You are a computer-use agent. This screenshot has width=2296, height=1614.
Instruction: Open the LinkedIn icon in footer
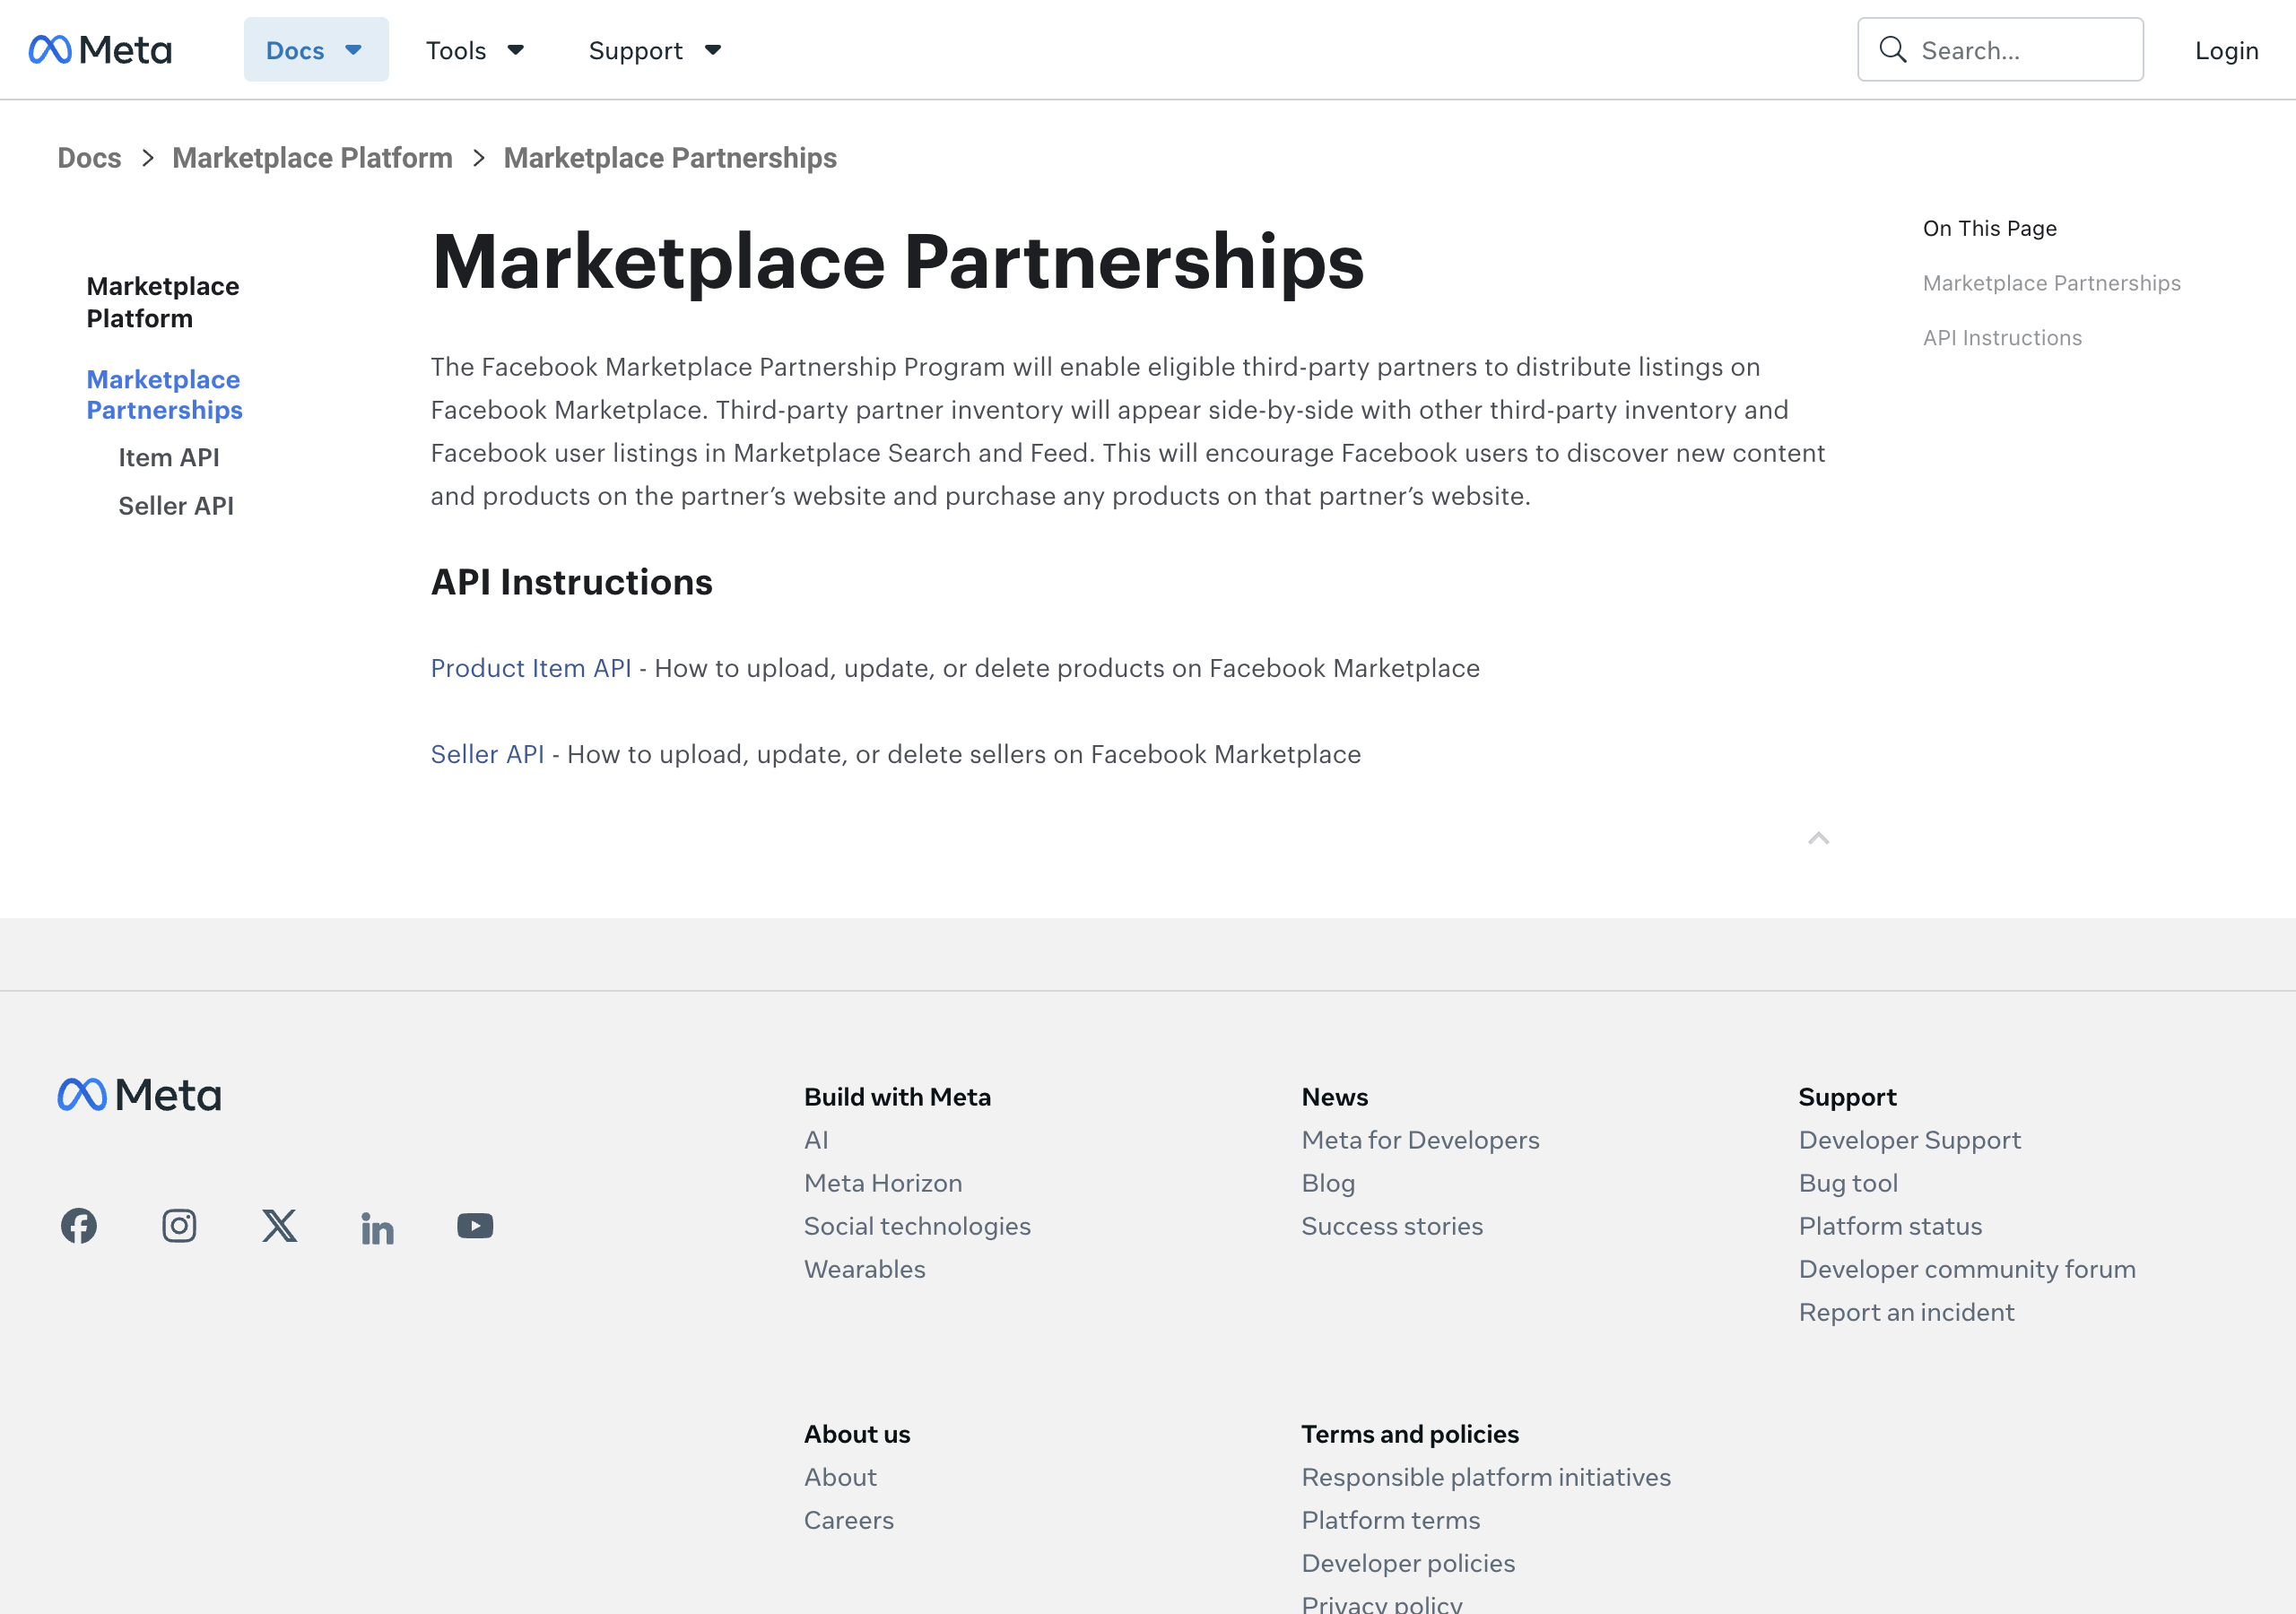pos(378,1228)
